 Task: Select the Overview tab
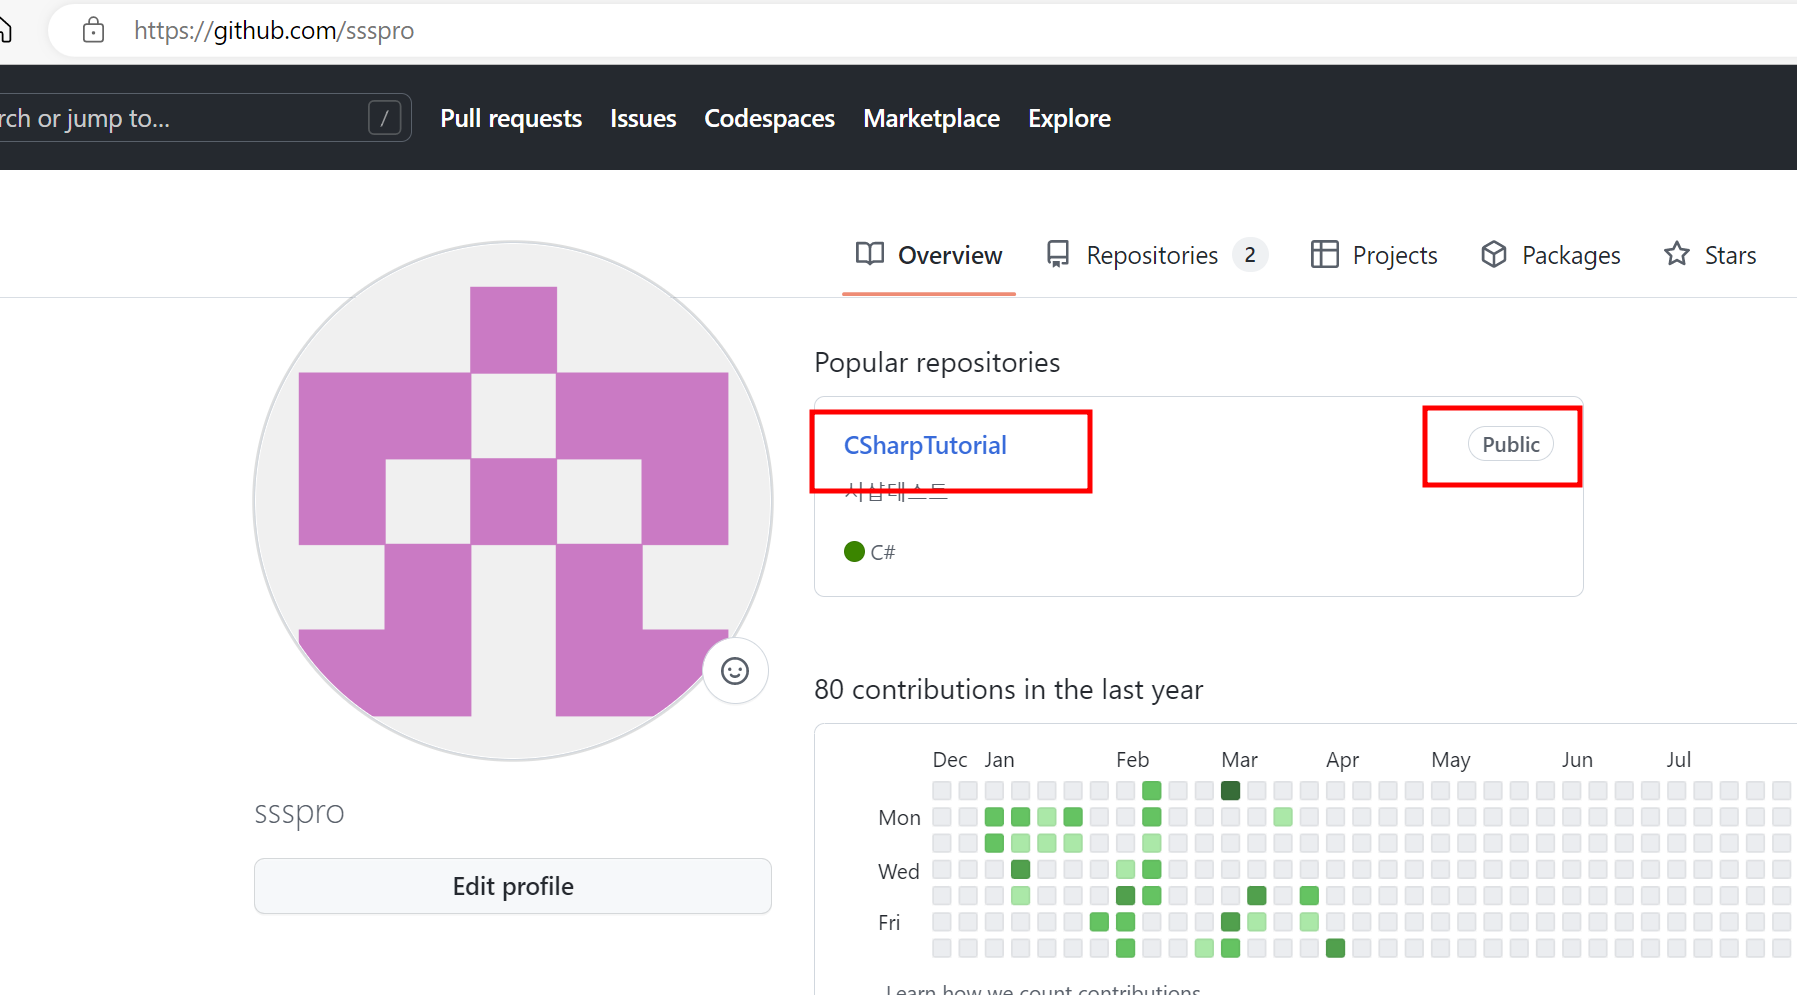pyautogui.click(x=929, y=255)
